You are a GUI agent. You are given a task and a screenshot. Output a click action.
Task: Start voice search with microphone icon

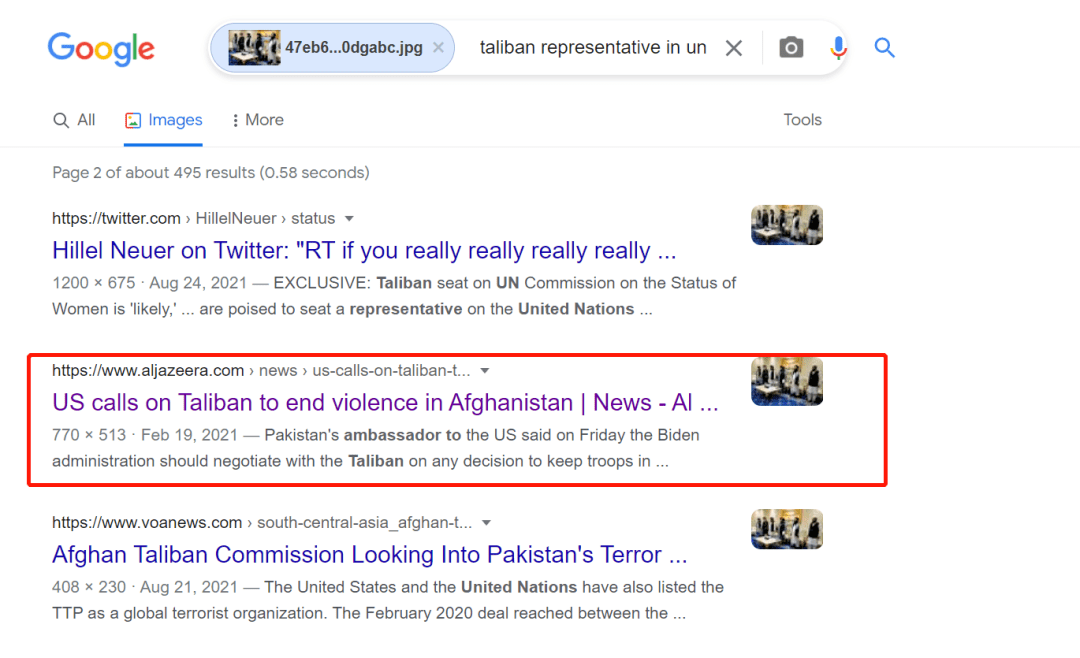pyautogui.click(x=838, y=48)
